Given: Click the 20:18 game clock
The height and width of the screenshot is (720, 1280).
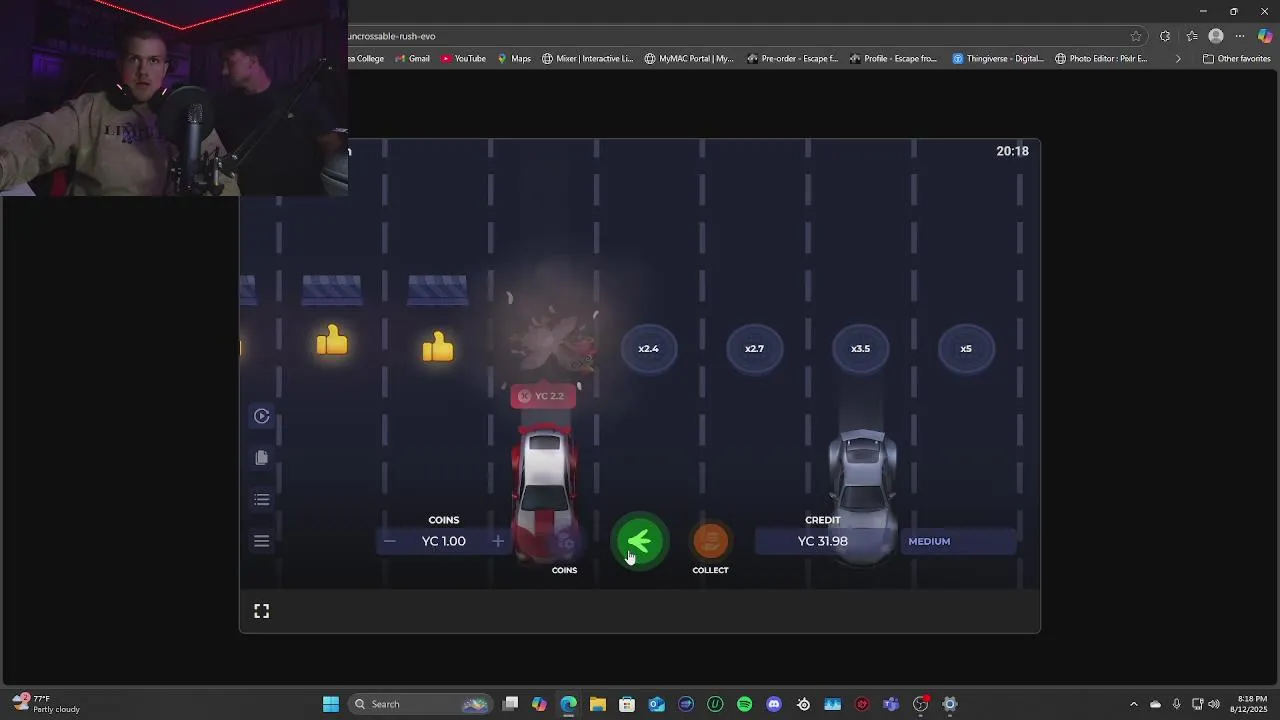Looking at the screenshot, I should [1012, 151].
